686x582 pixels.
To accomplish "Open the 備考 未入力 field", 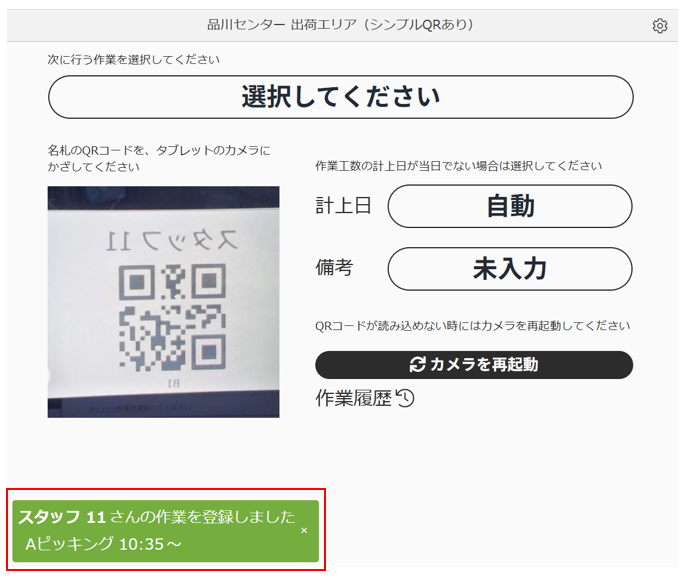I will click(x=510, y=269).
